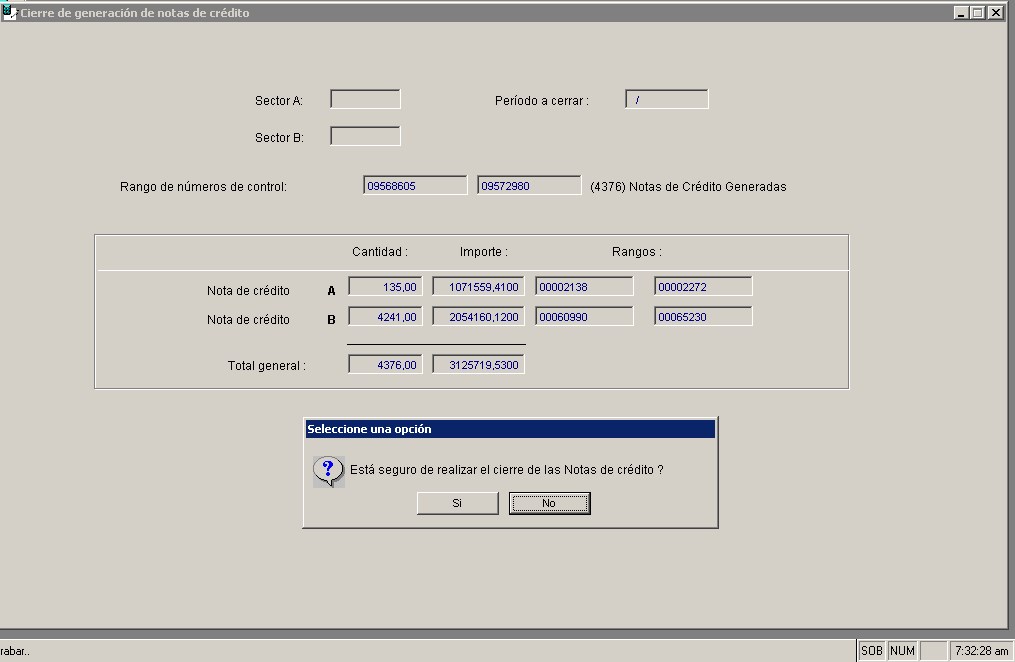Minimize the credit notes closing window

pos(961,13)
